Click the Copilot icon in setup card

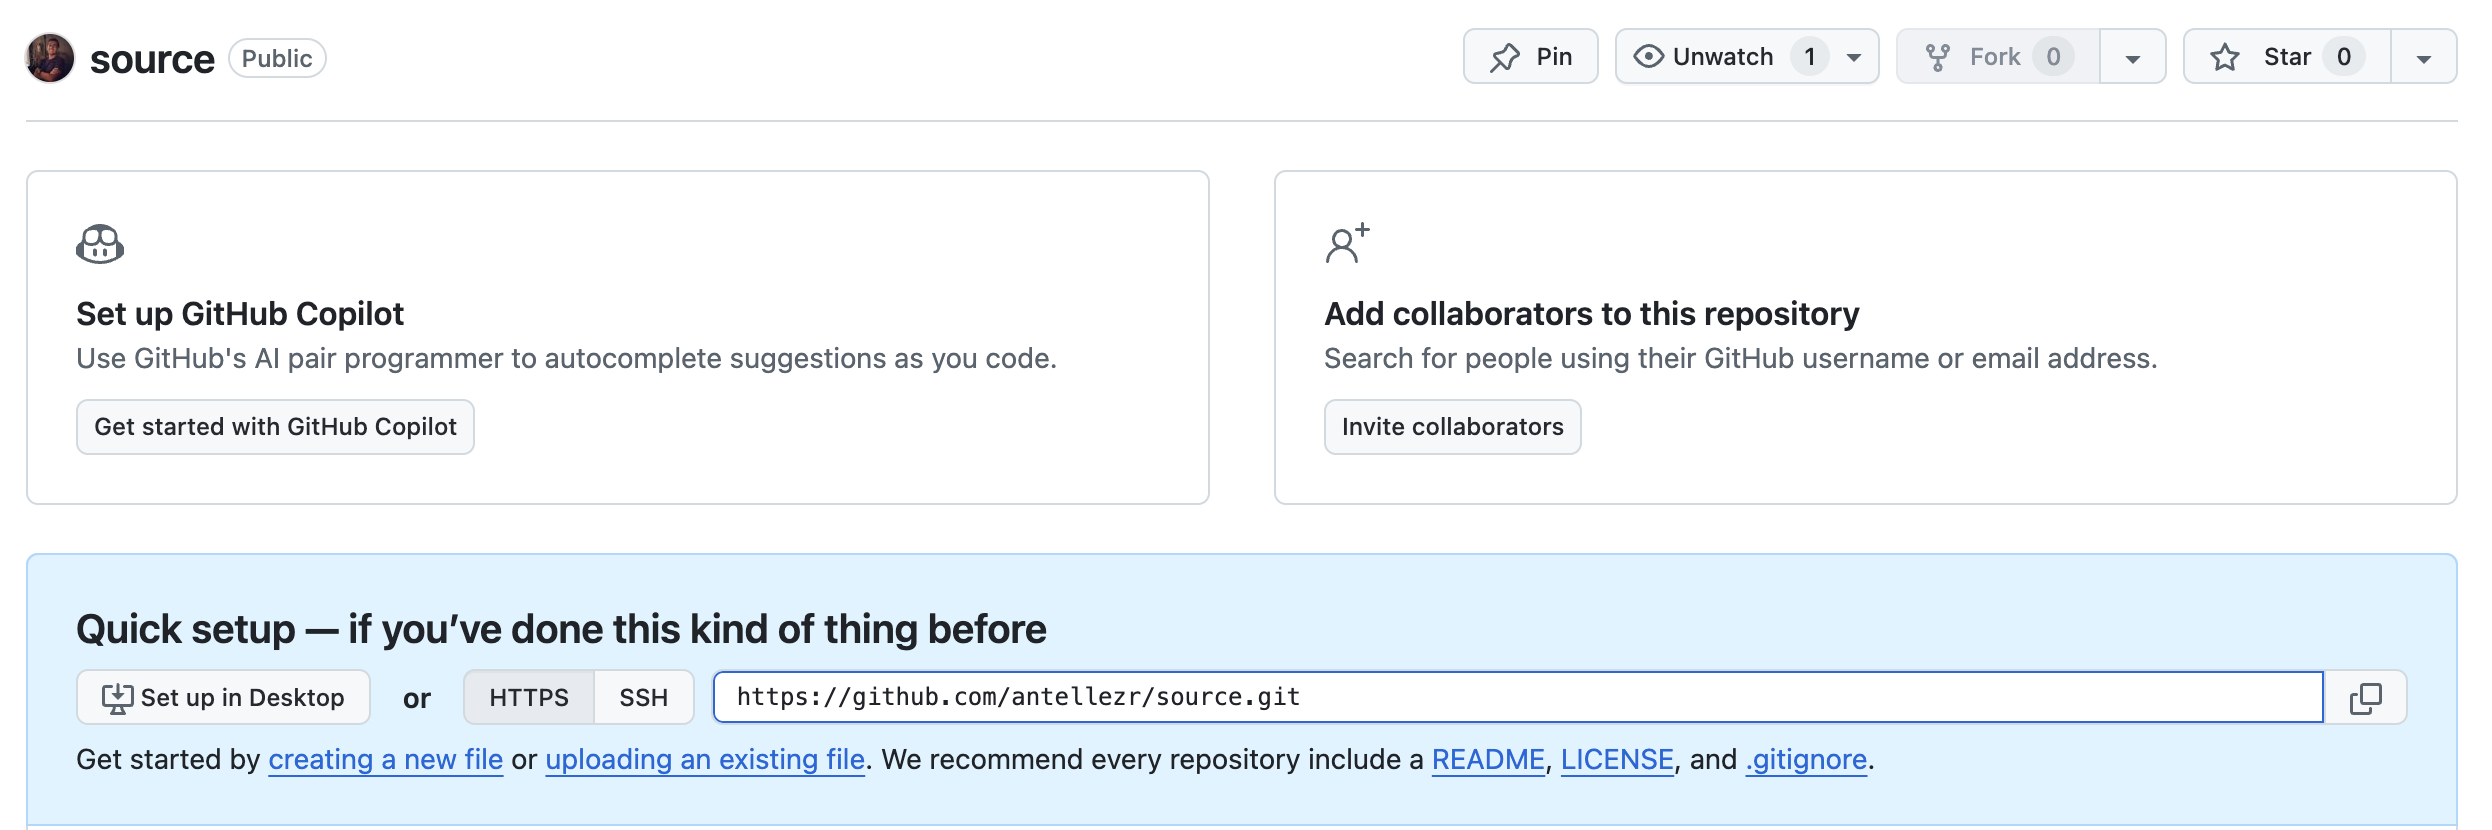(100, 244)
